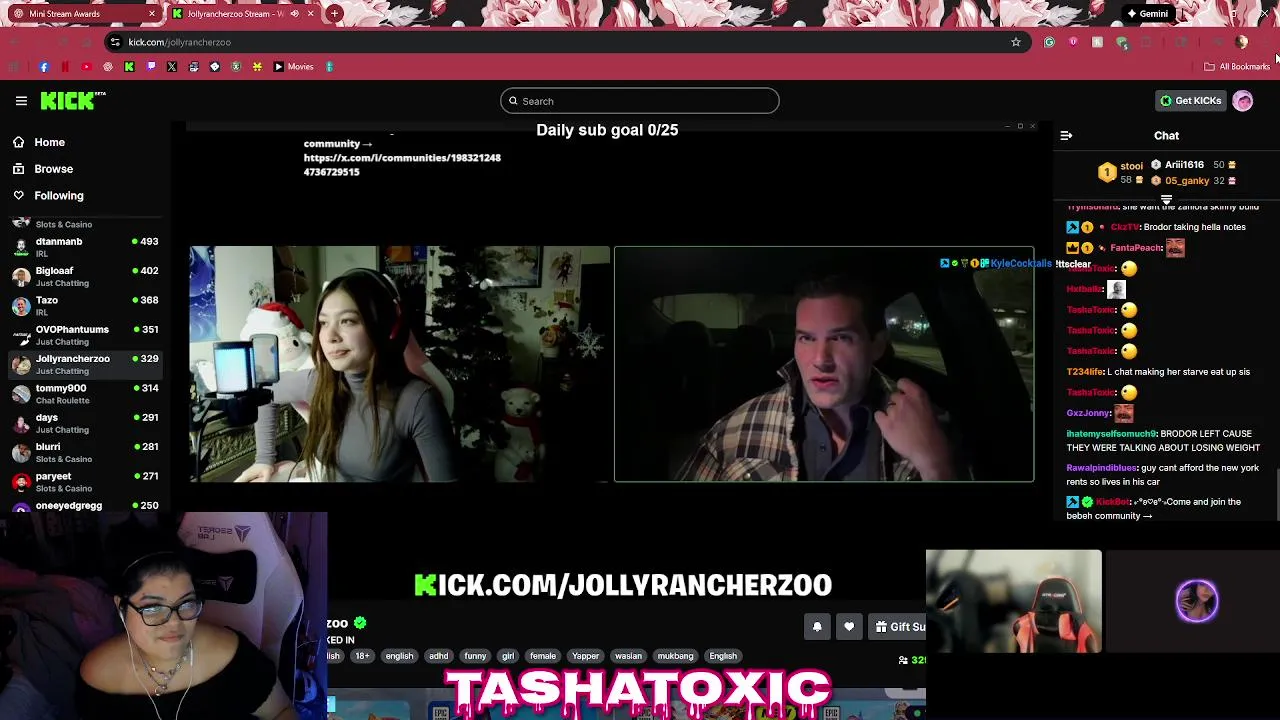
Task: Bookmark this page with the star icon
Action: coord(1016,42)
